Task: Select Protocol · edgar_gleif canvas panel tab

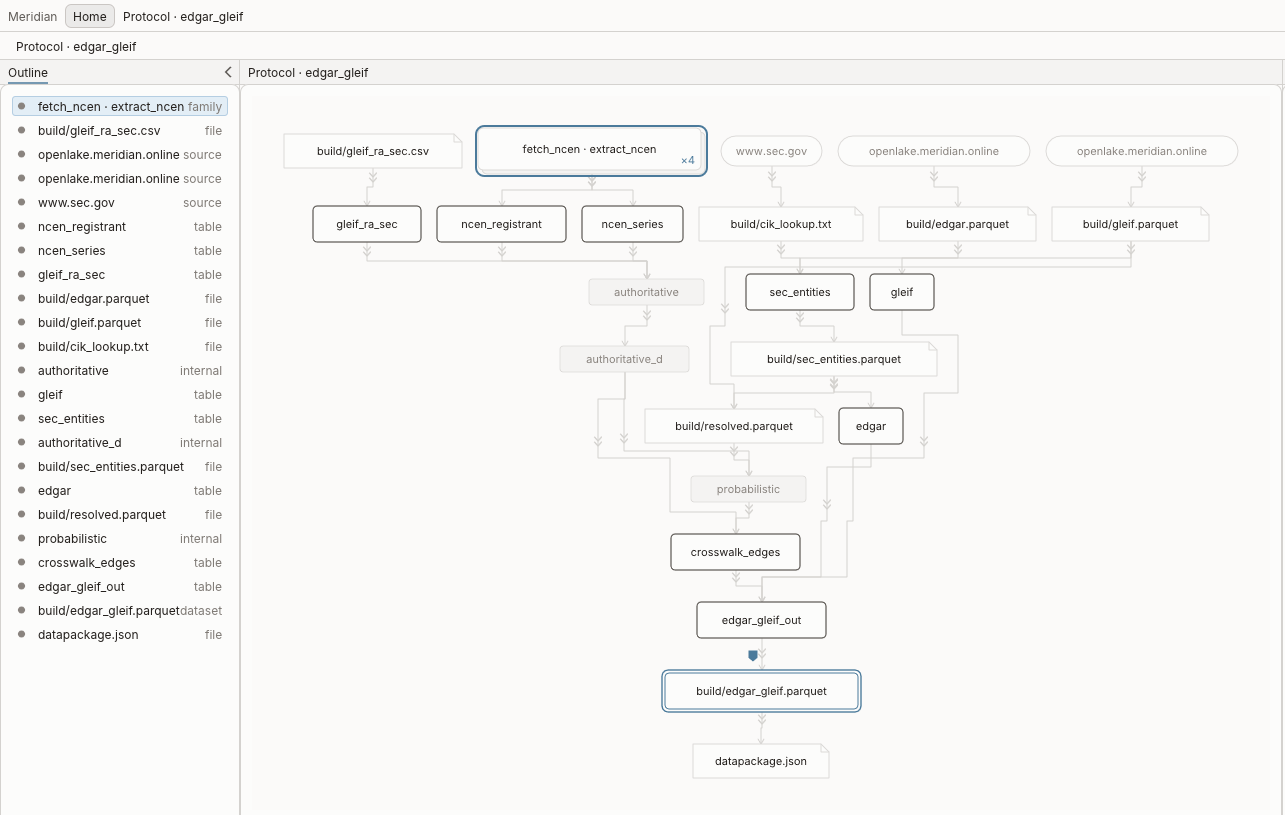Action: click(x=308, y=73)
